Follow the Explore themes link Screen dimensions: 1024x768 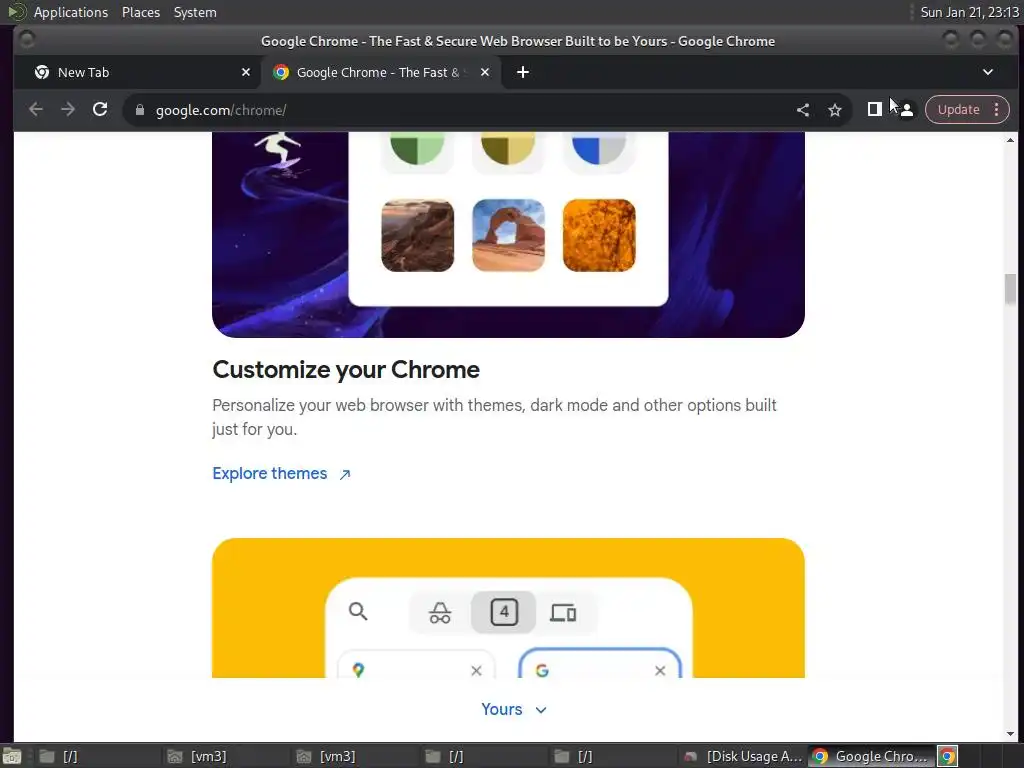(281, 473)
